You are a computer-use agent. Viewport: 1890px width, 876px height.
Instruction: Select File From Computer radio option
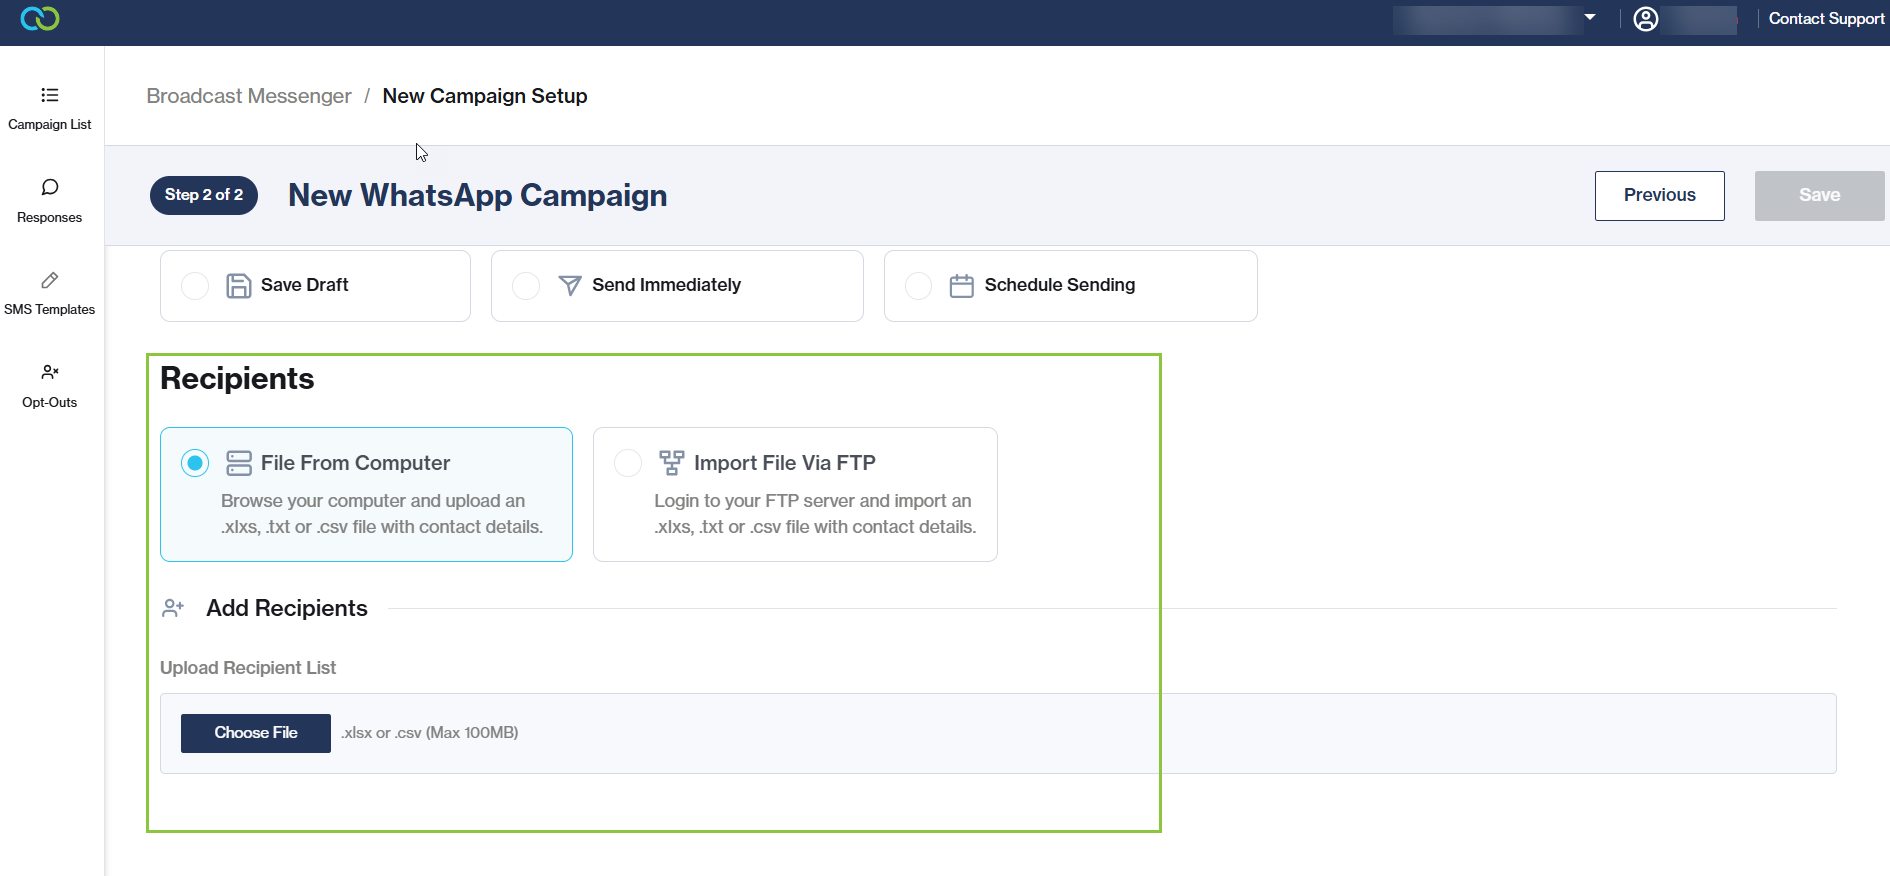click(195, 463)
